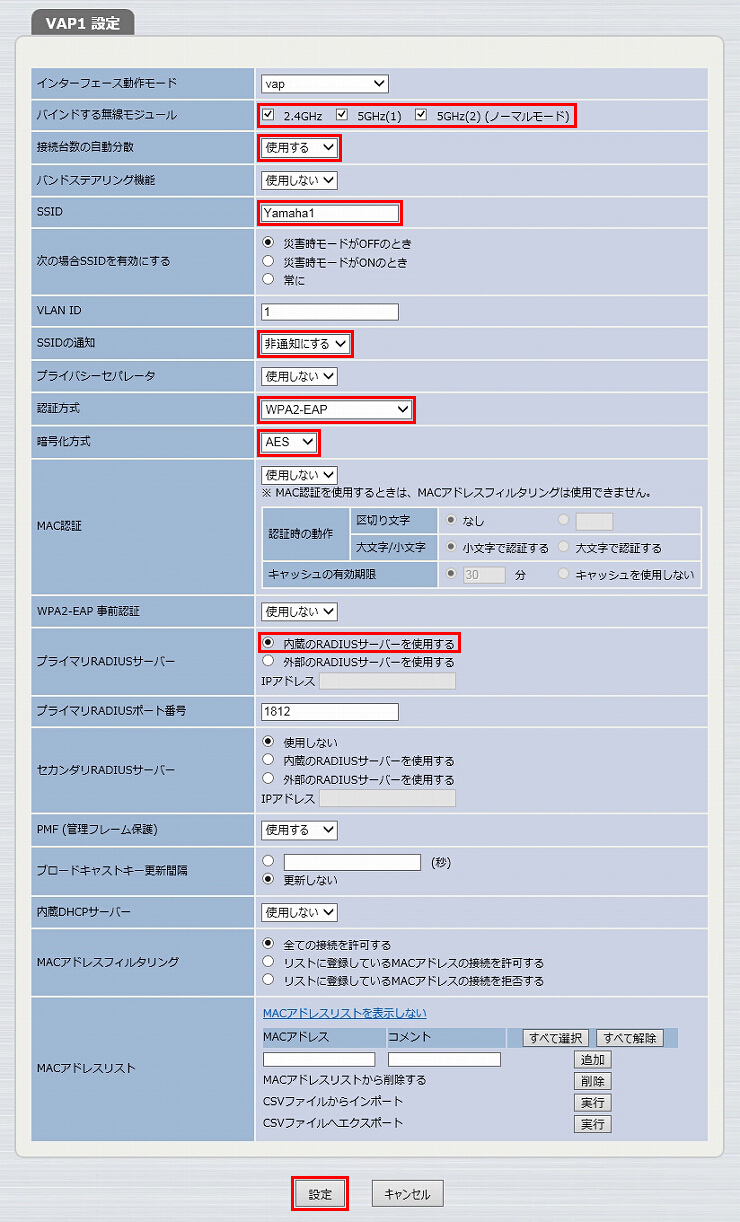Image resolution: width=740 pixels, height=1222 pixels.
Task: Select the VAP1 設定 tab header
Action: [x=82, y=24]
